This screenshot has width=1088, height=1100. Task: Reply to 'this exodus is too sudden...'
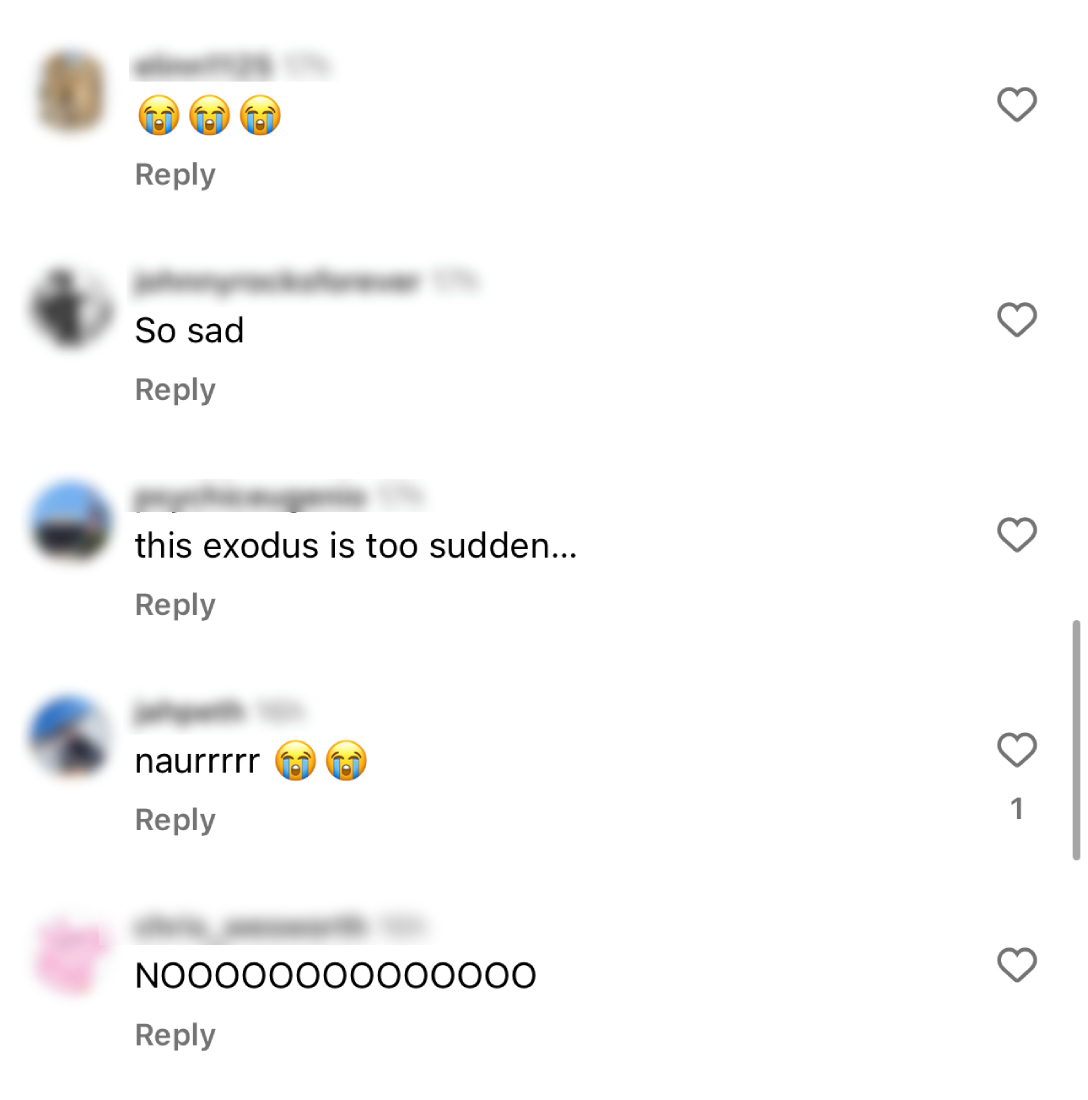[x=175, y=605]
